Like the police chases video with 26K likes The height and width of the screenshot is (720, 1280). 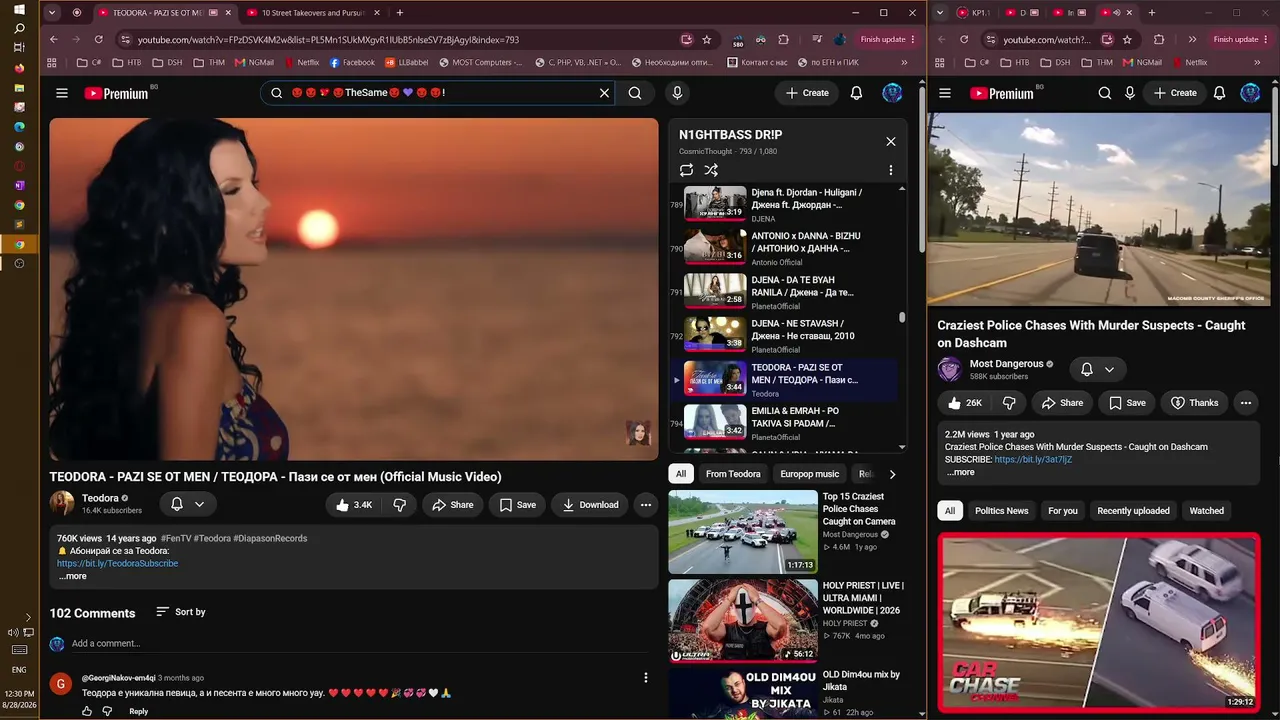966,403
